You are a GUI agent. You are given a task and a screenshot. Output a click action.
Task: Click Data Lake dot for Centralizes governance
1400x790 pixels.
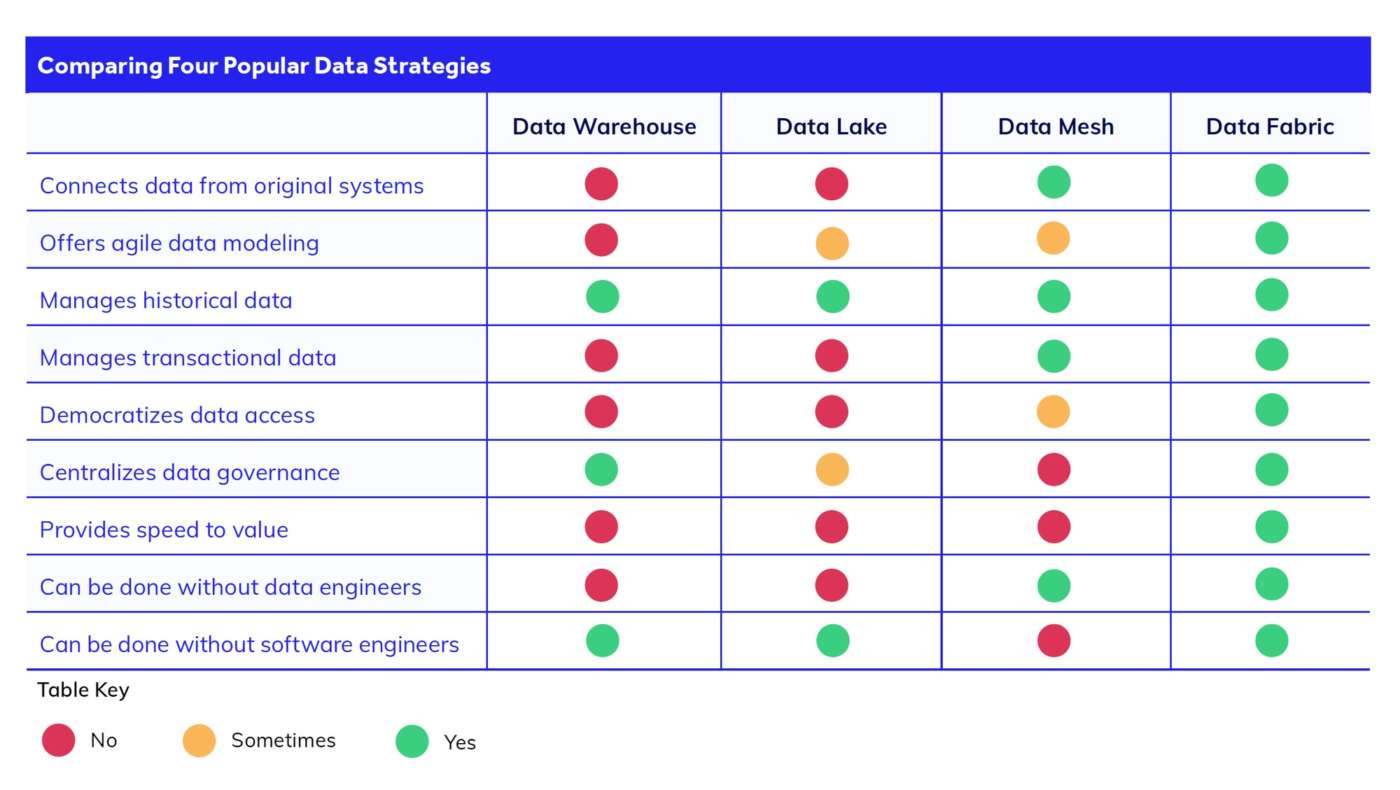click(x=832, y=469)
